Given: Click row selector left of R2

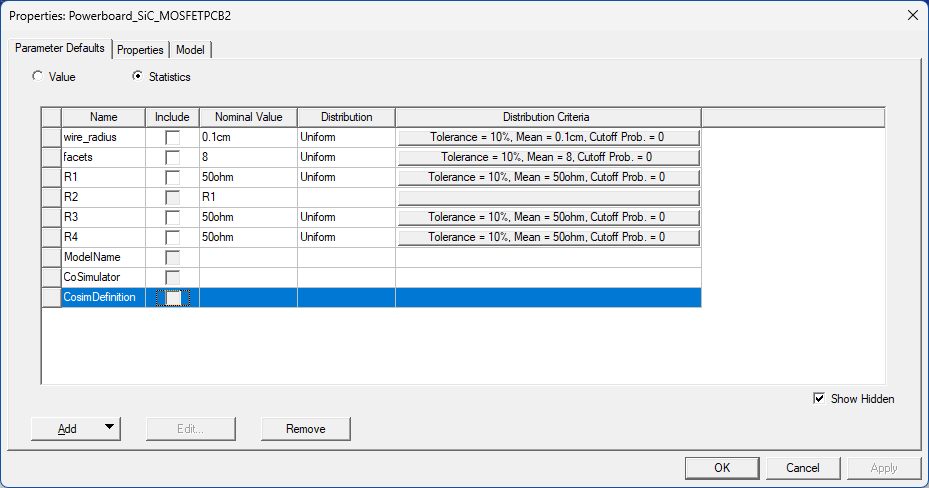Looking at the screenshot, I should 52,198.
